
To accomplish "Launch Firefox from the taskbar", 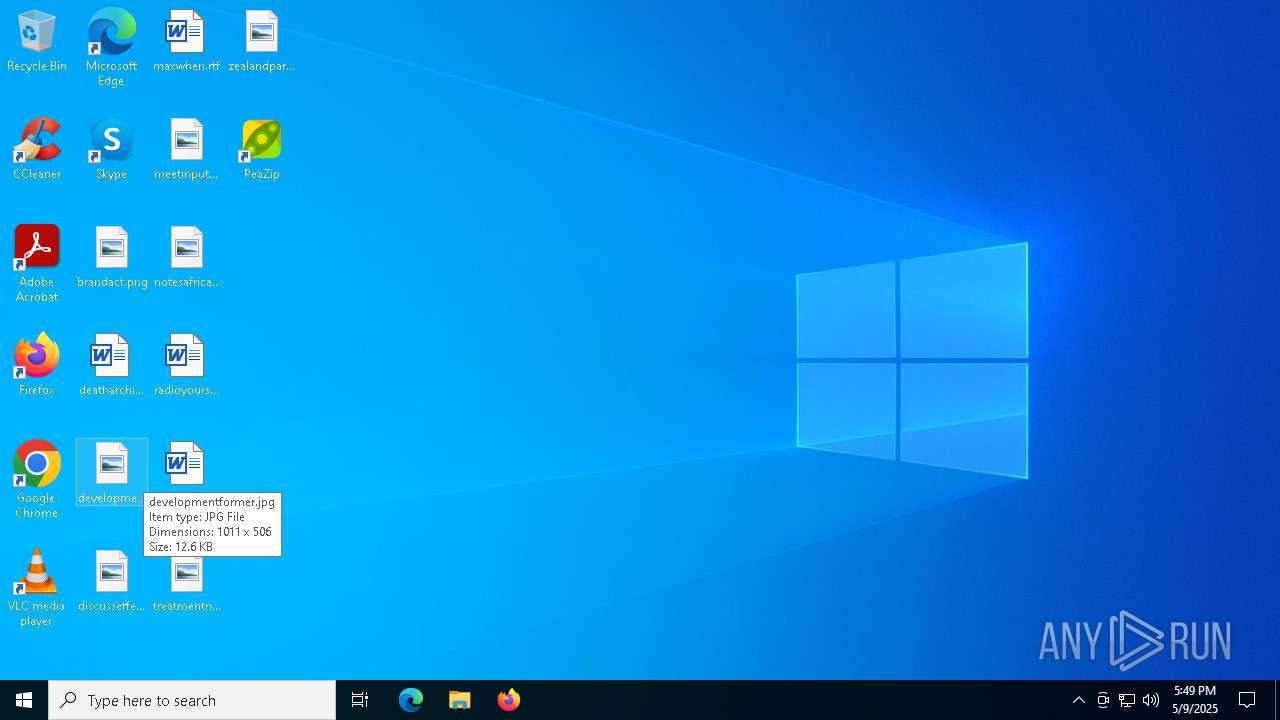I will pyautogui.click(x=509, y=700).
